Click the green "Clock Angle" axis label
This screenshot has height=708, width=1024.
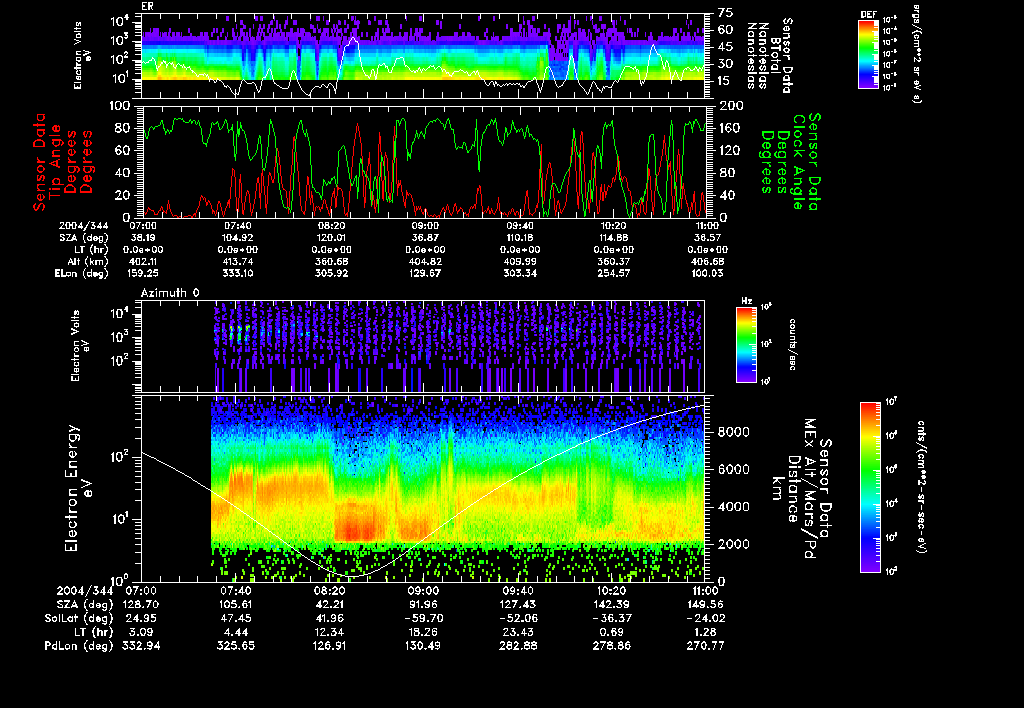point(798,162)
